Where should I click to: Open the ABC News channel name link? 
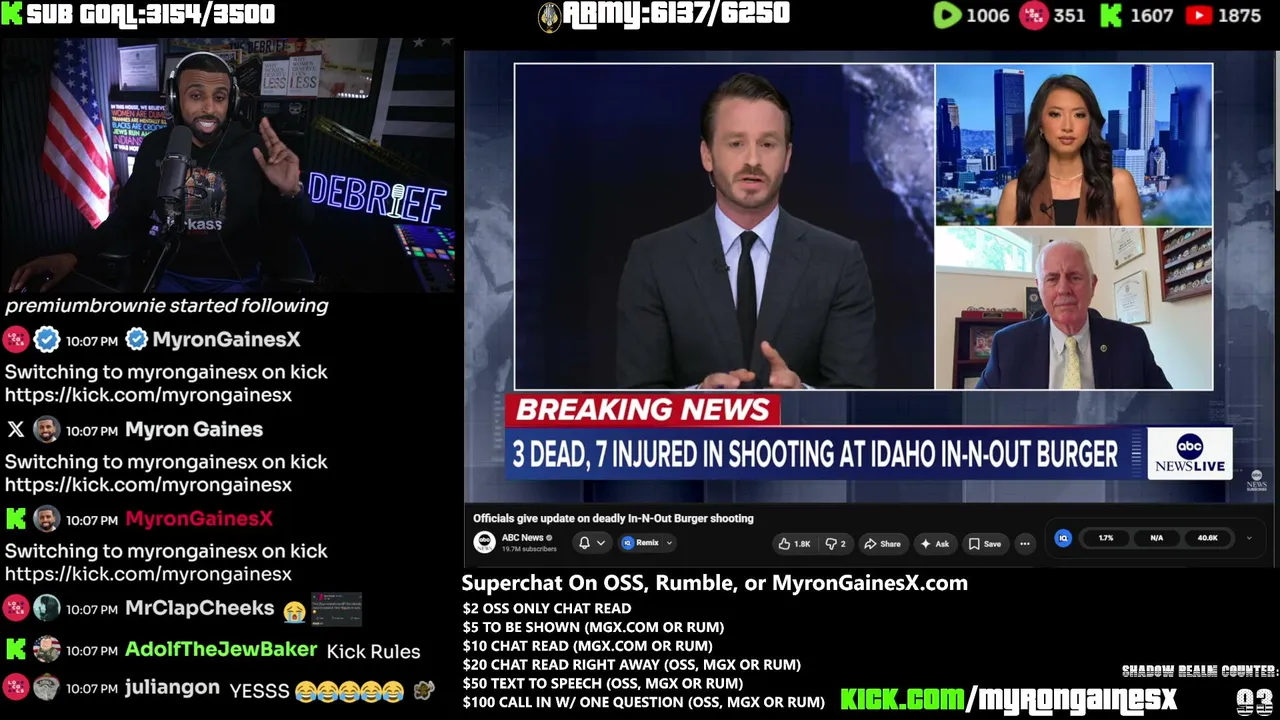point(522,538)
